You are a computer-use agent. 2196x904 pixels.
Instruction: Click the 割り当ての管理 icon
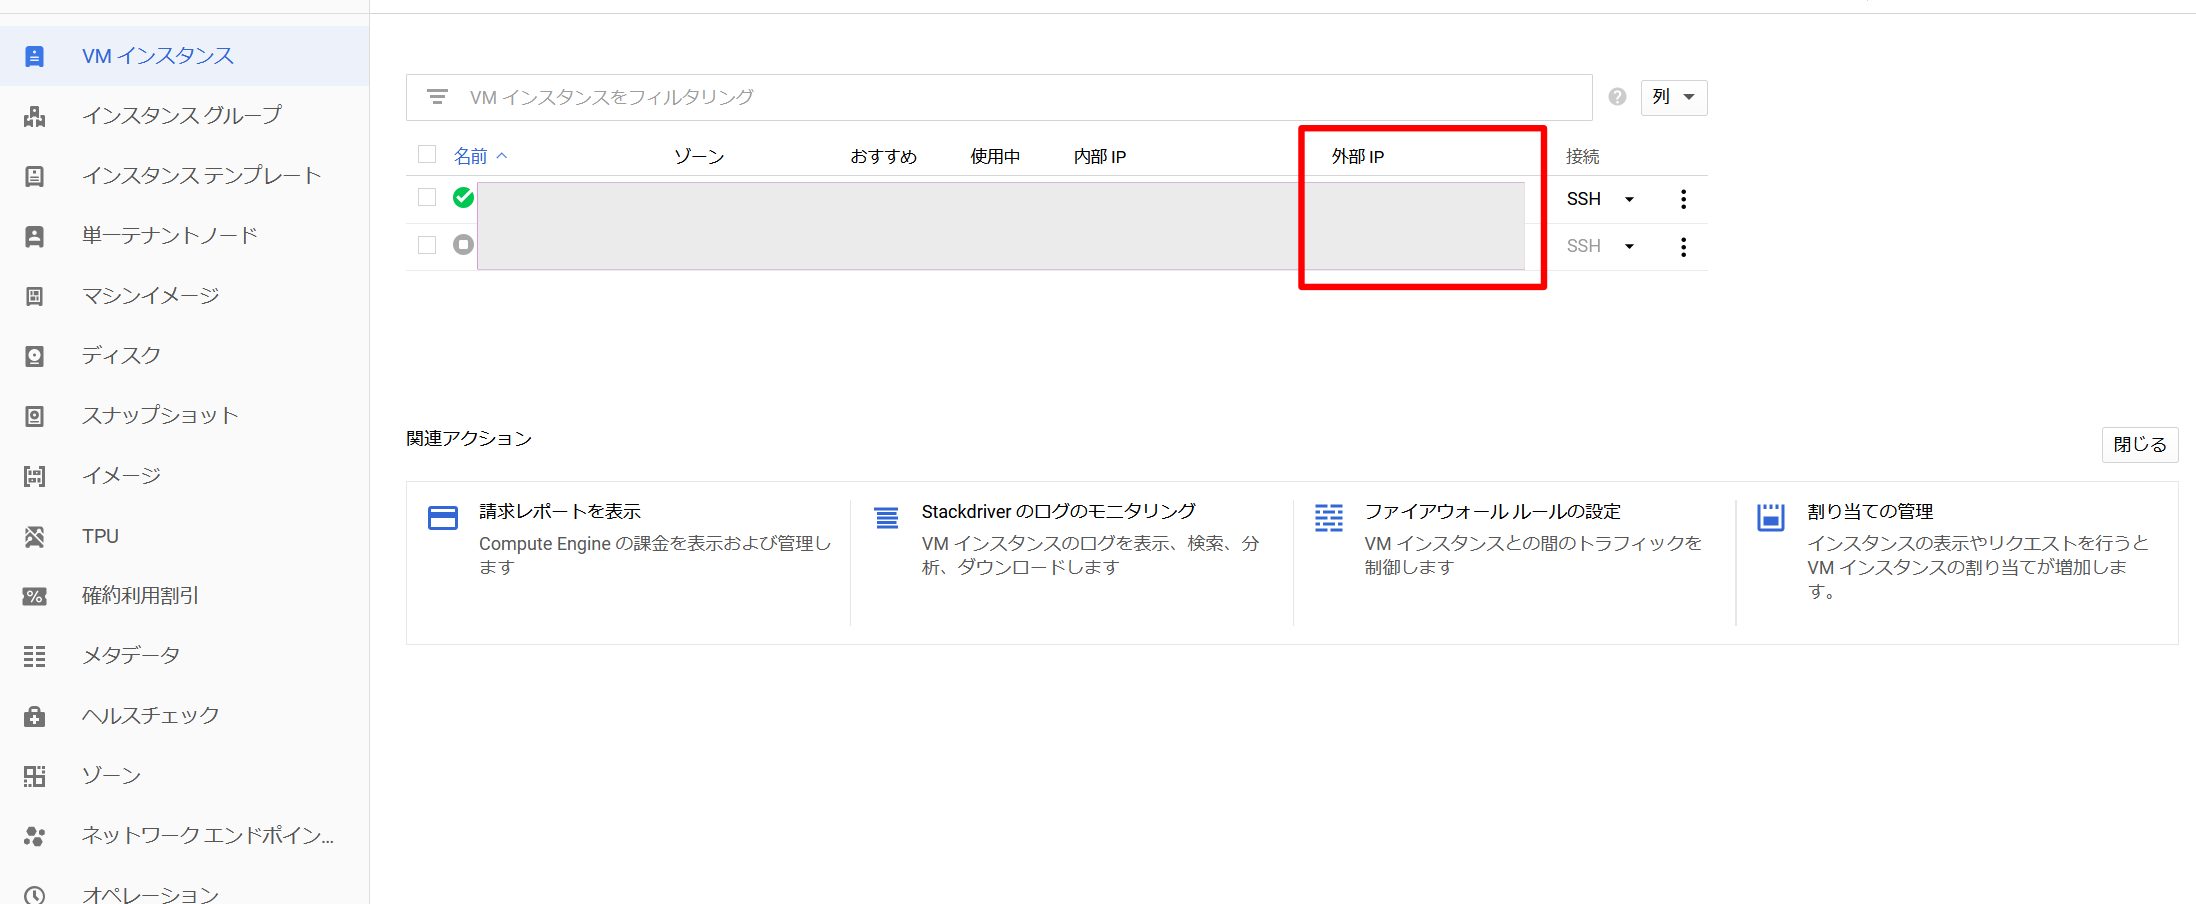click(x=1771, y=517)
